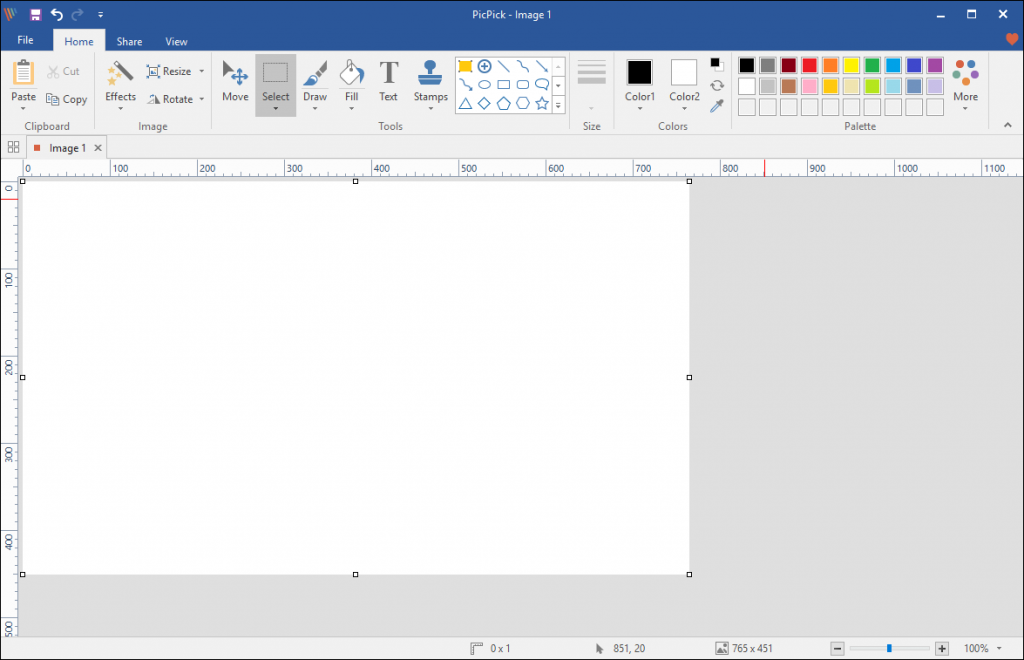
Task: Pick the color eyedropper tool
Action: click(717, 104)
